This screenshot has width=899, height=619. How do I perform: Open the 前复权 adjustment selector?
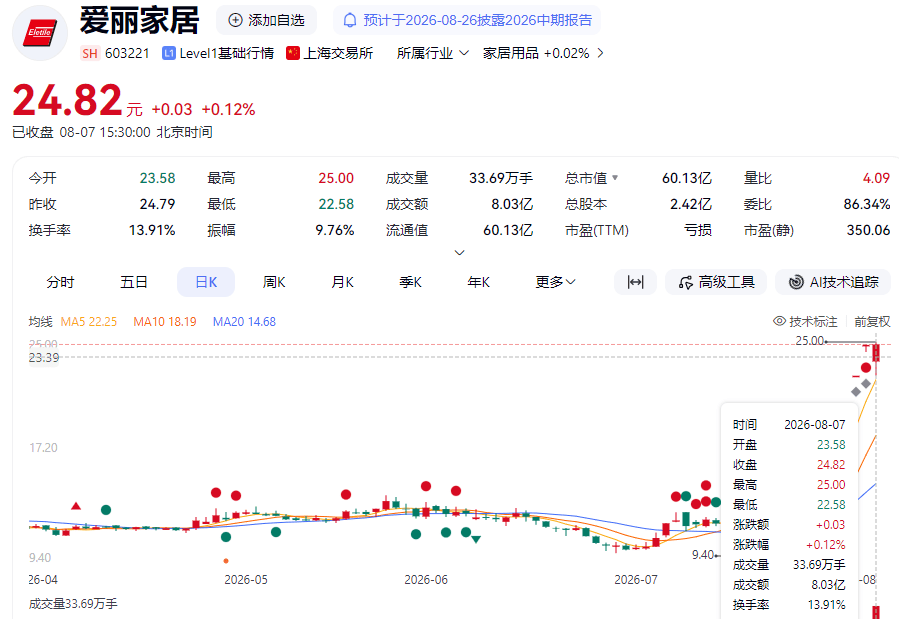click(872, 322)
